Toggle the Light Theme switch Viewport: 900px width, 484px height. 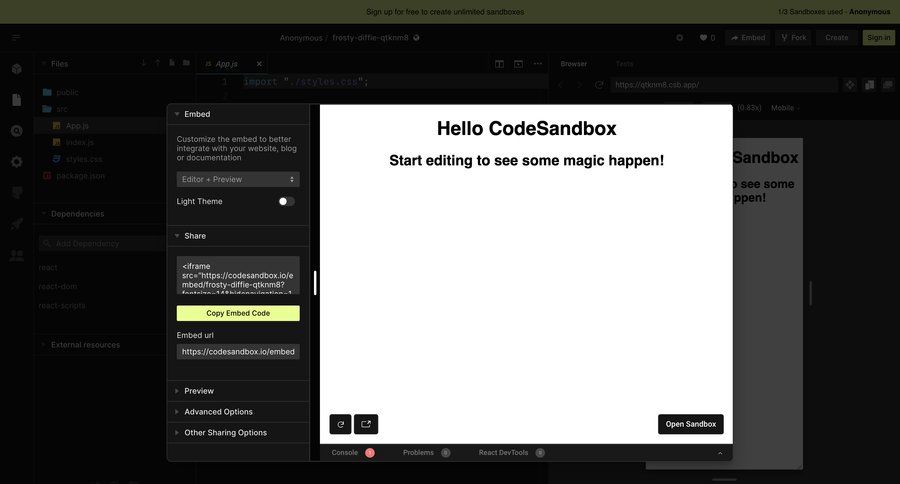286,202
